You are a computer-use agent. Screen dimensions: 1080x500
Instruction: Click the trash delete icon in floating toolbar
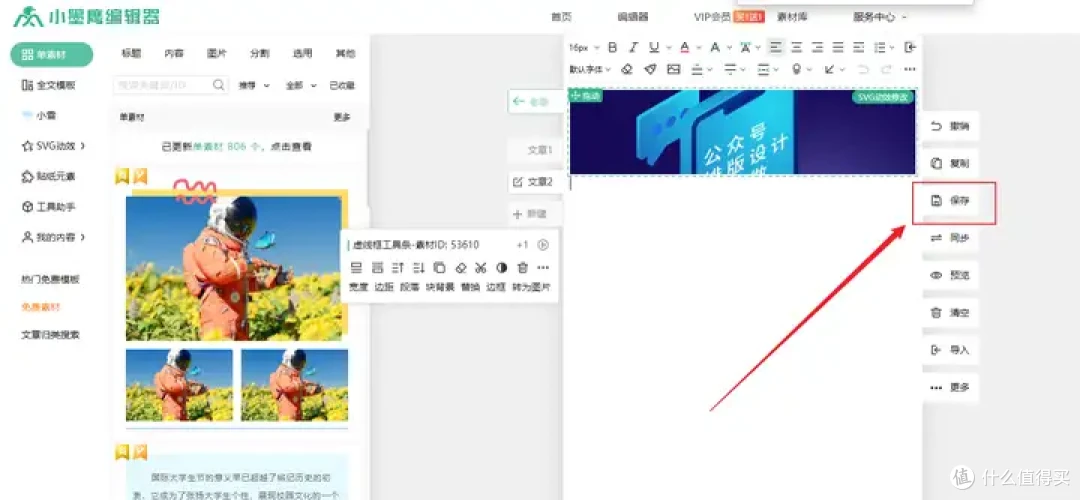coord(523,267)
